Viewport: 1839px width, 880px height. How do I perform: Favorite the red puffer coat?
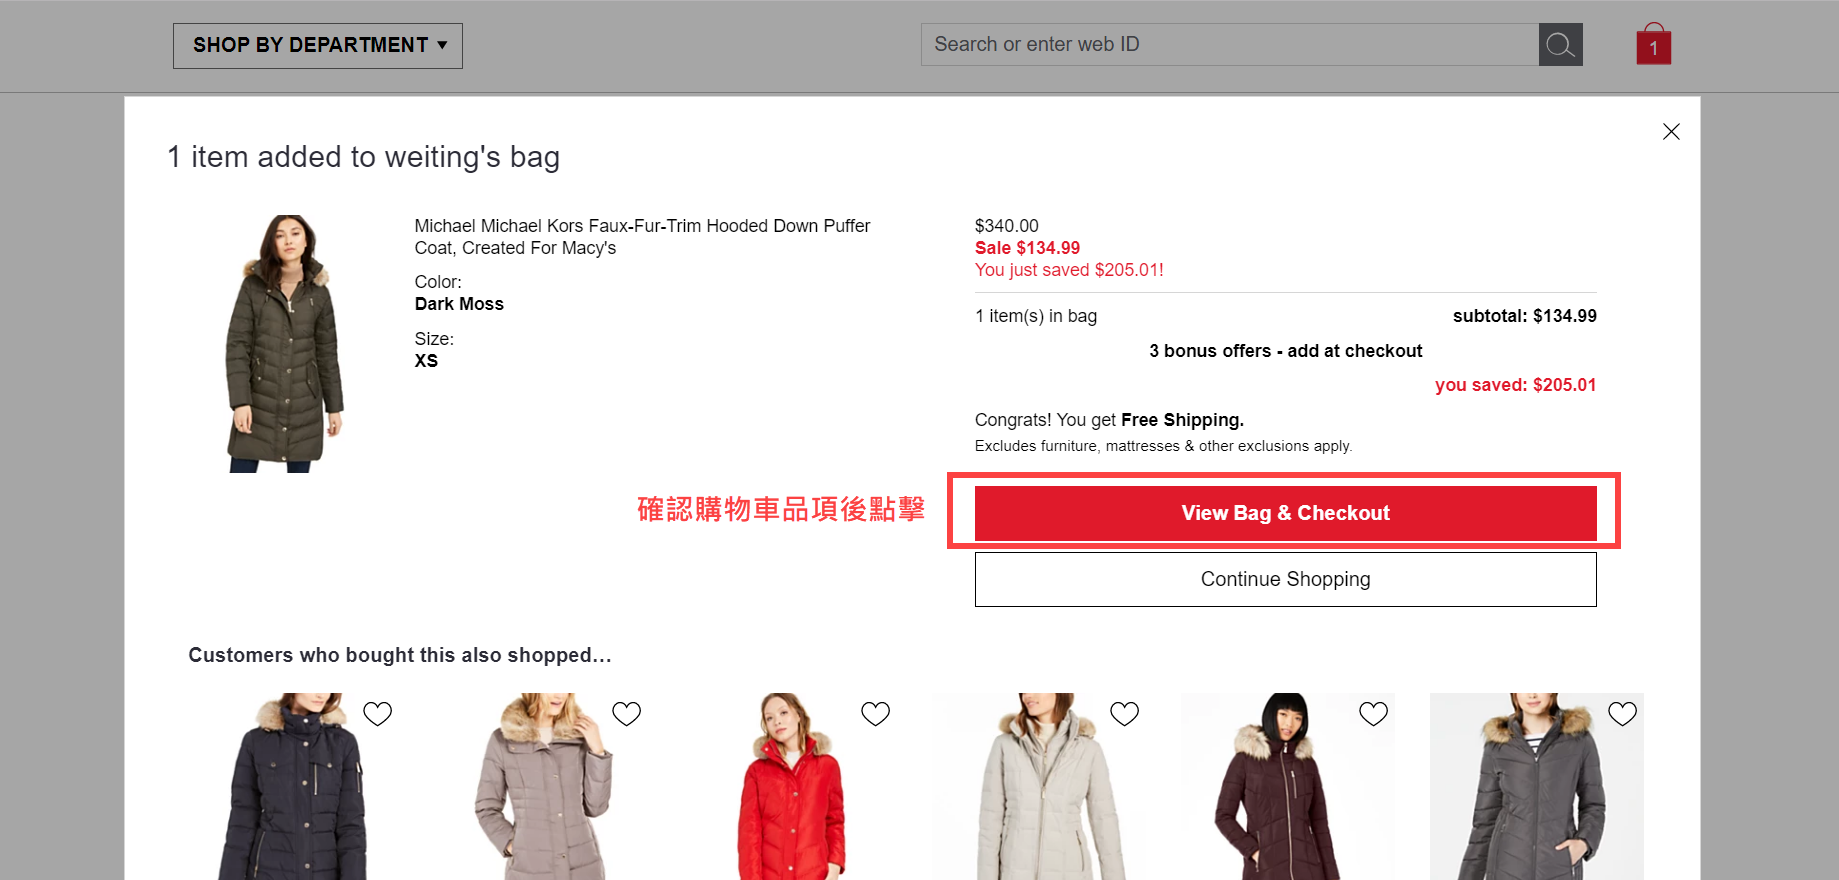(x=875, y=714)
